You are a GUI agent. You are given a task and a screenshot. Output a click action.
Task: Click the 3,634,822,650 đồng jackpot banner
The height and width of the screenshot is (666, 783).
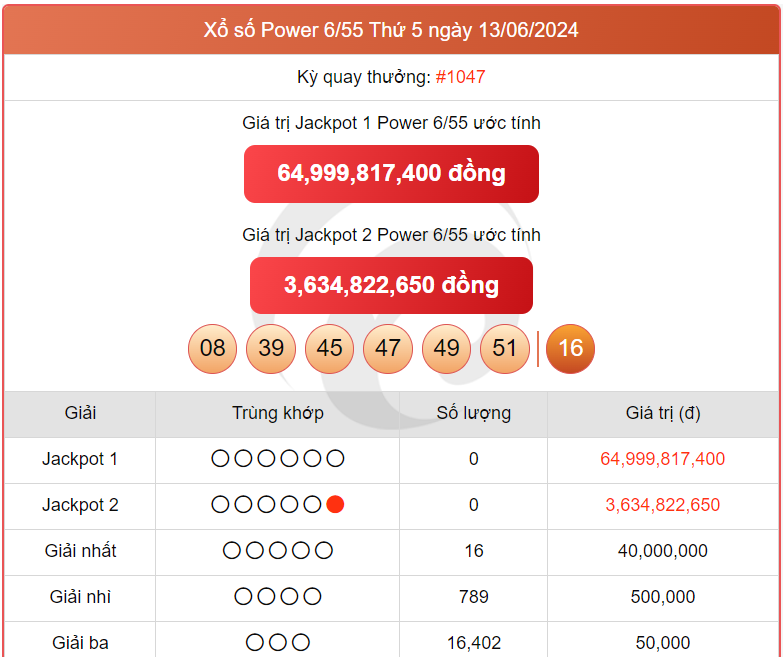pos(391,285)
